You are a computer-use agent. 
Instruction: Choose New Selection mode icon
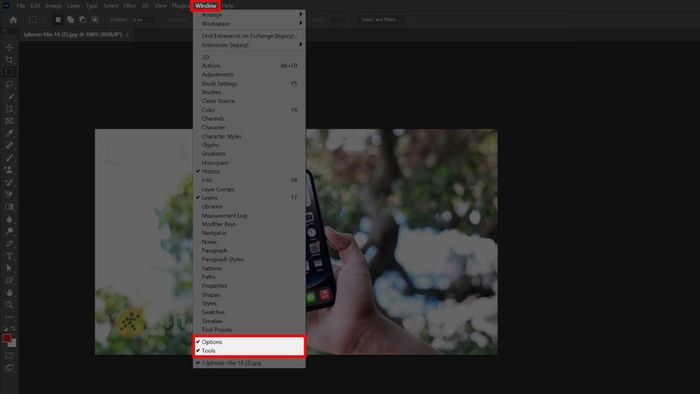pos(58,20)
